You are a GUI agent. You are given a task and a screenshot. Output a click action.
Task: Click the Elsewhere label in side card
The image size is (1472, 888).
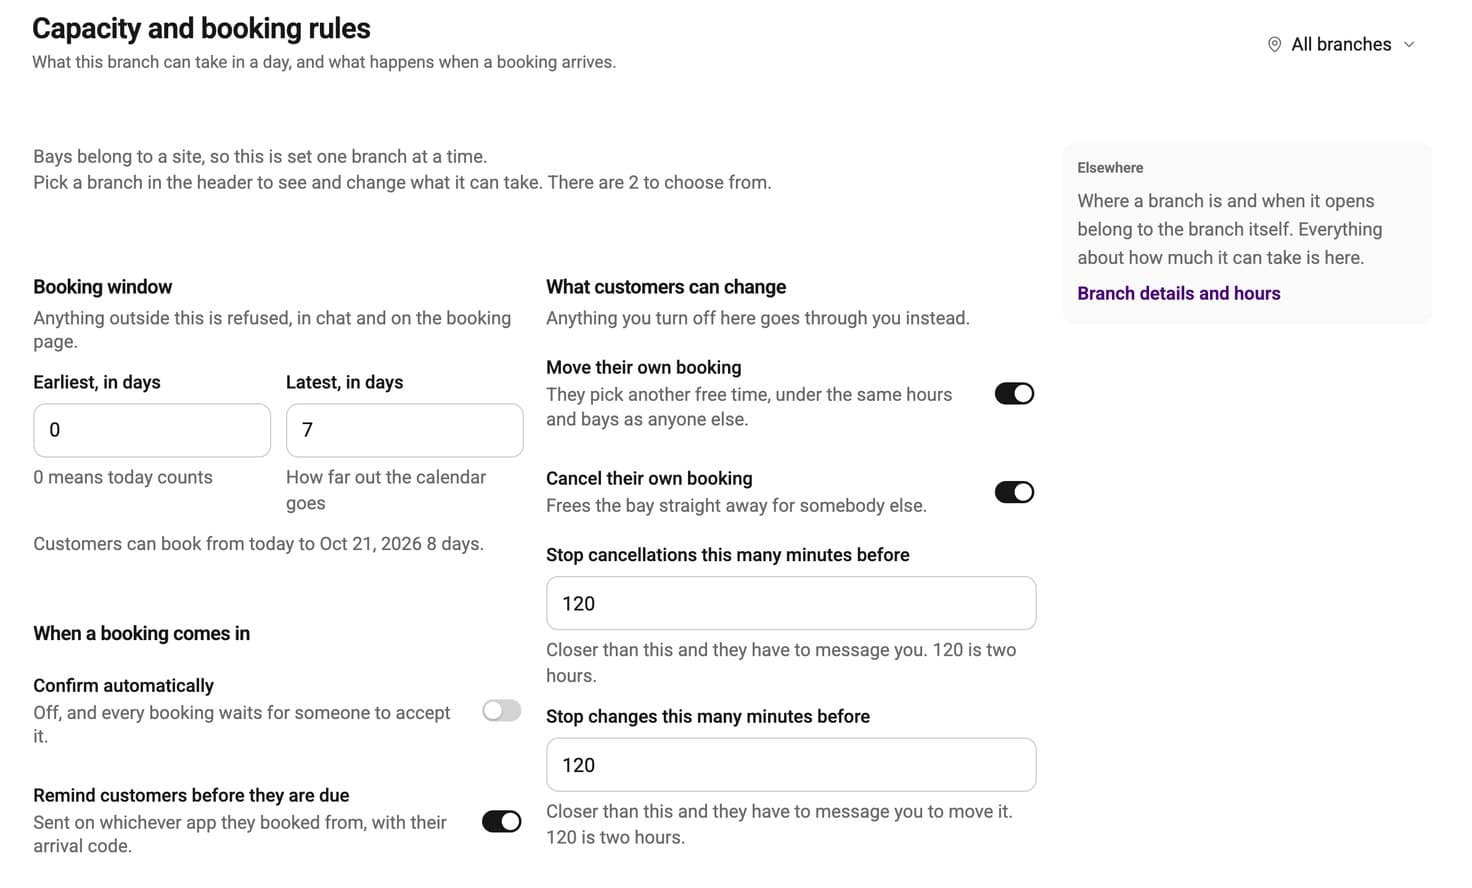click(x=1110, y=168)
